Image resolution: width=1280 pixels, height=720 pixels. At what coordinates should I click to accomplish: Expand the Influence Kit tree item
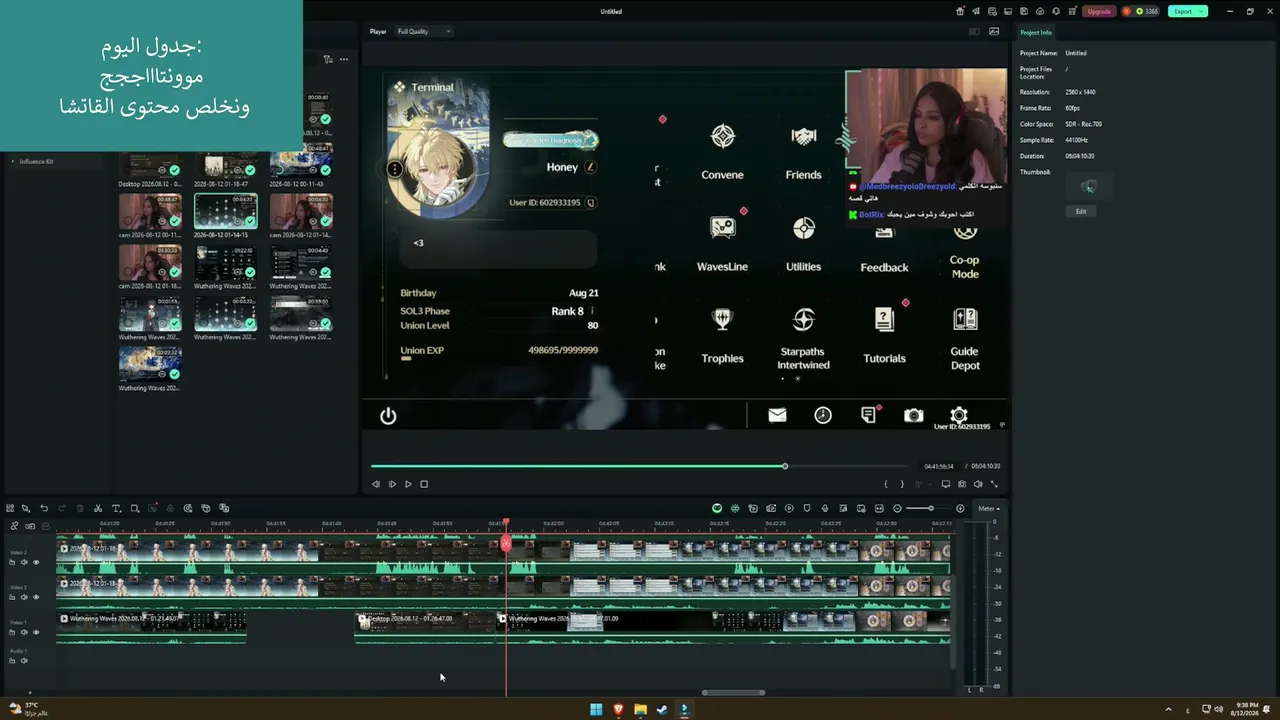pos(13,161)
